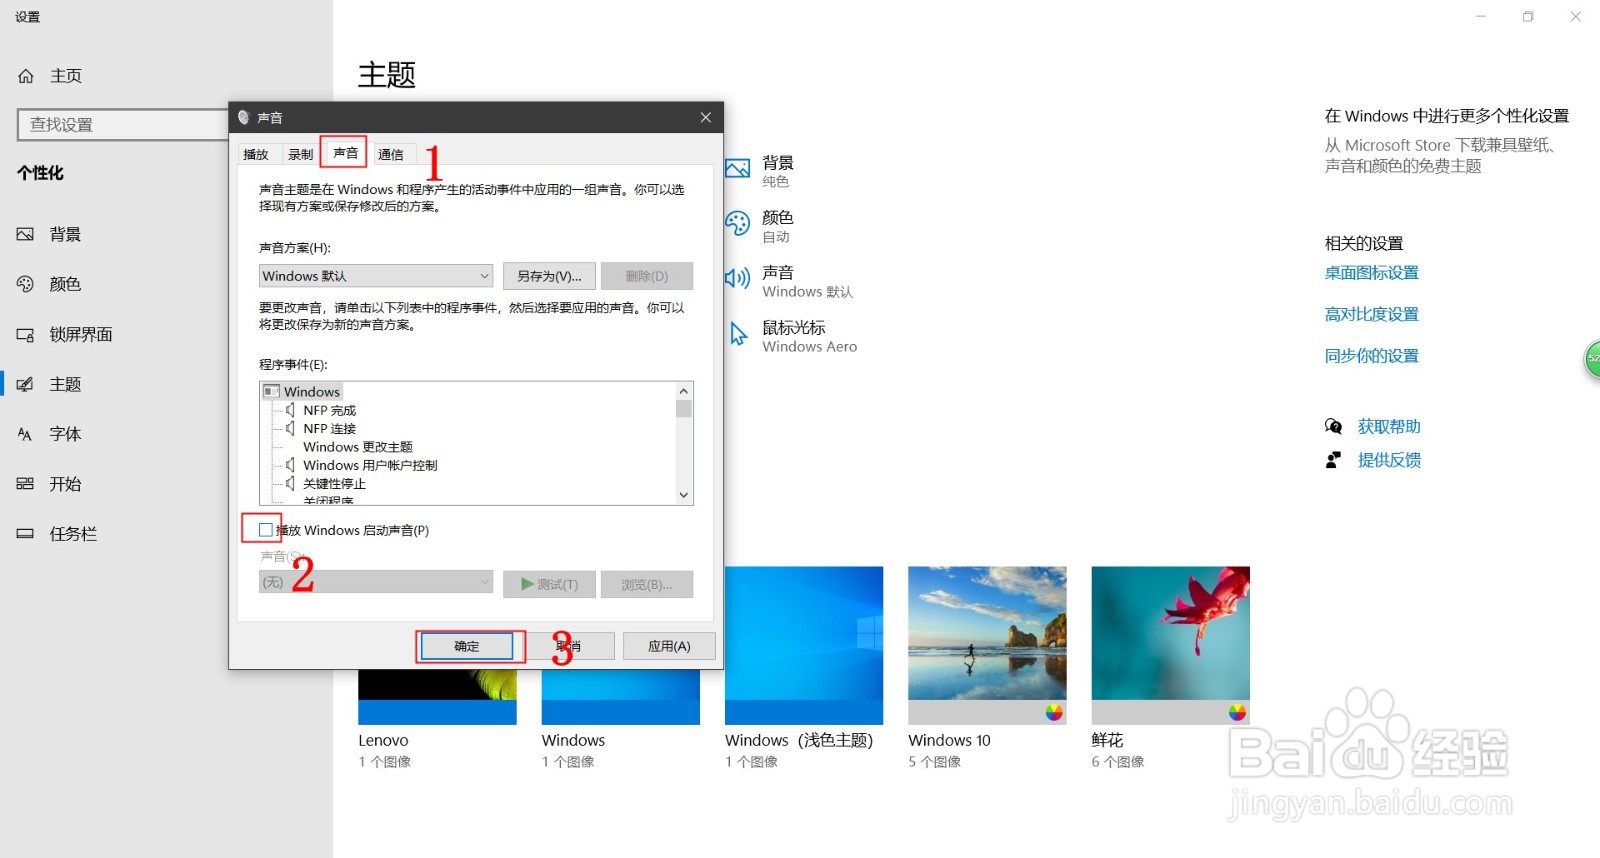
Task: Click the green floating side widget
Action: pos(1592,359)
